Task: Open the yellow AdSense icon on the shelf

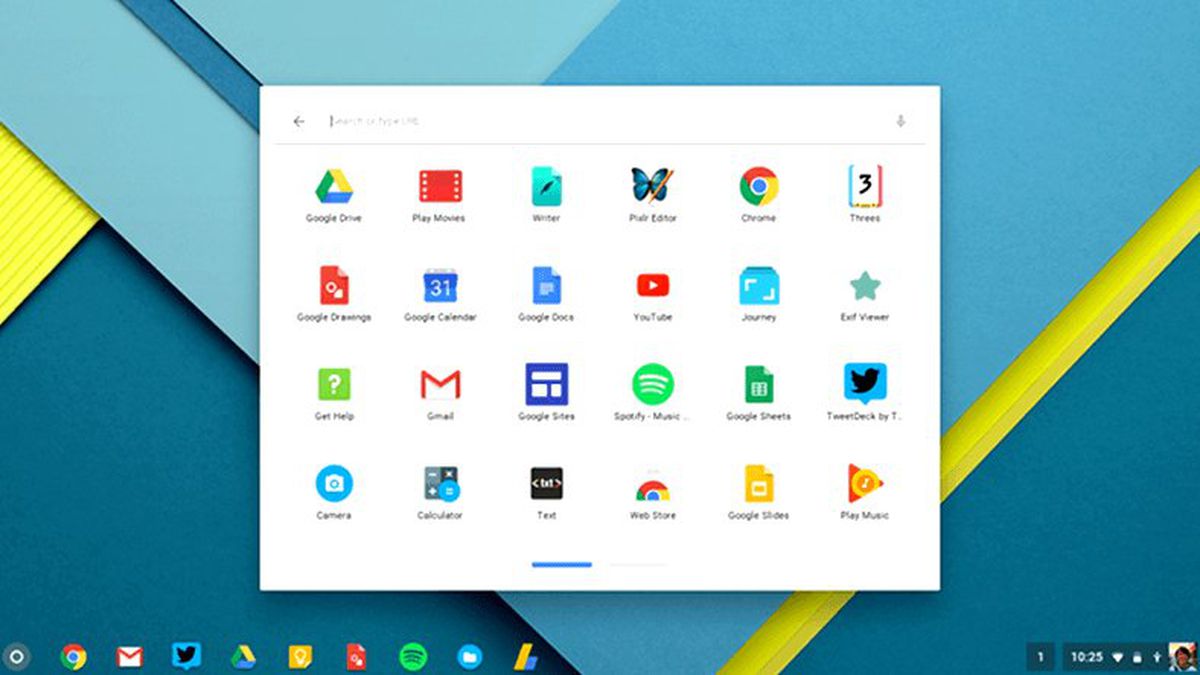Action: 526,657
